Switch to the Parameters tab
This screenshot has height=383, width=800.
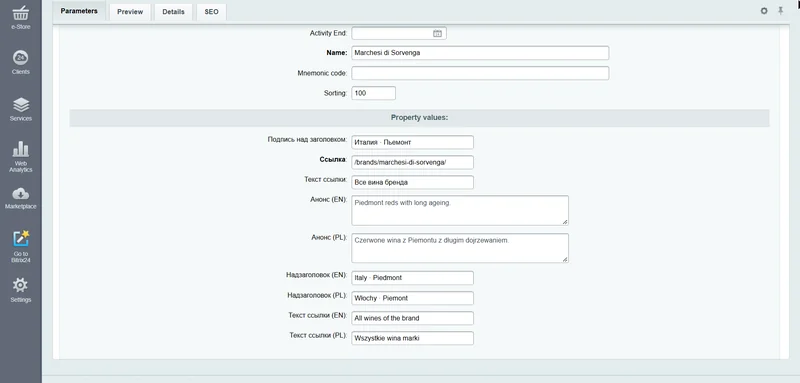tap(79, 11)
